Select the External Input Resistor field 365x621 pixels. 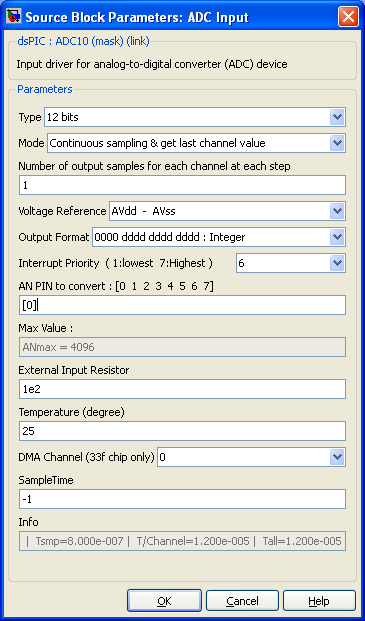coord(182,389)
